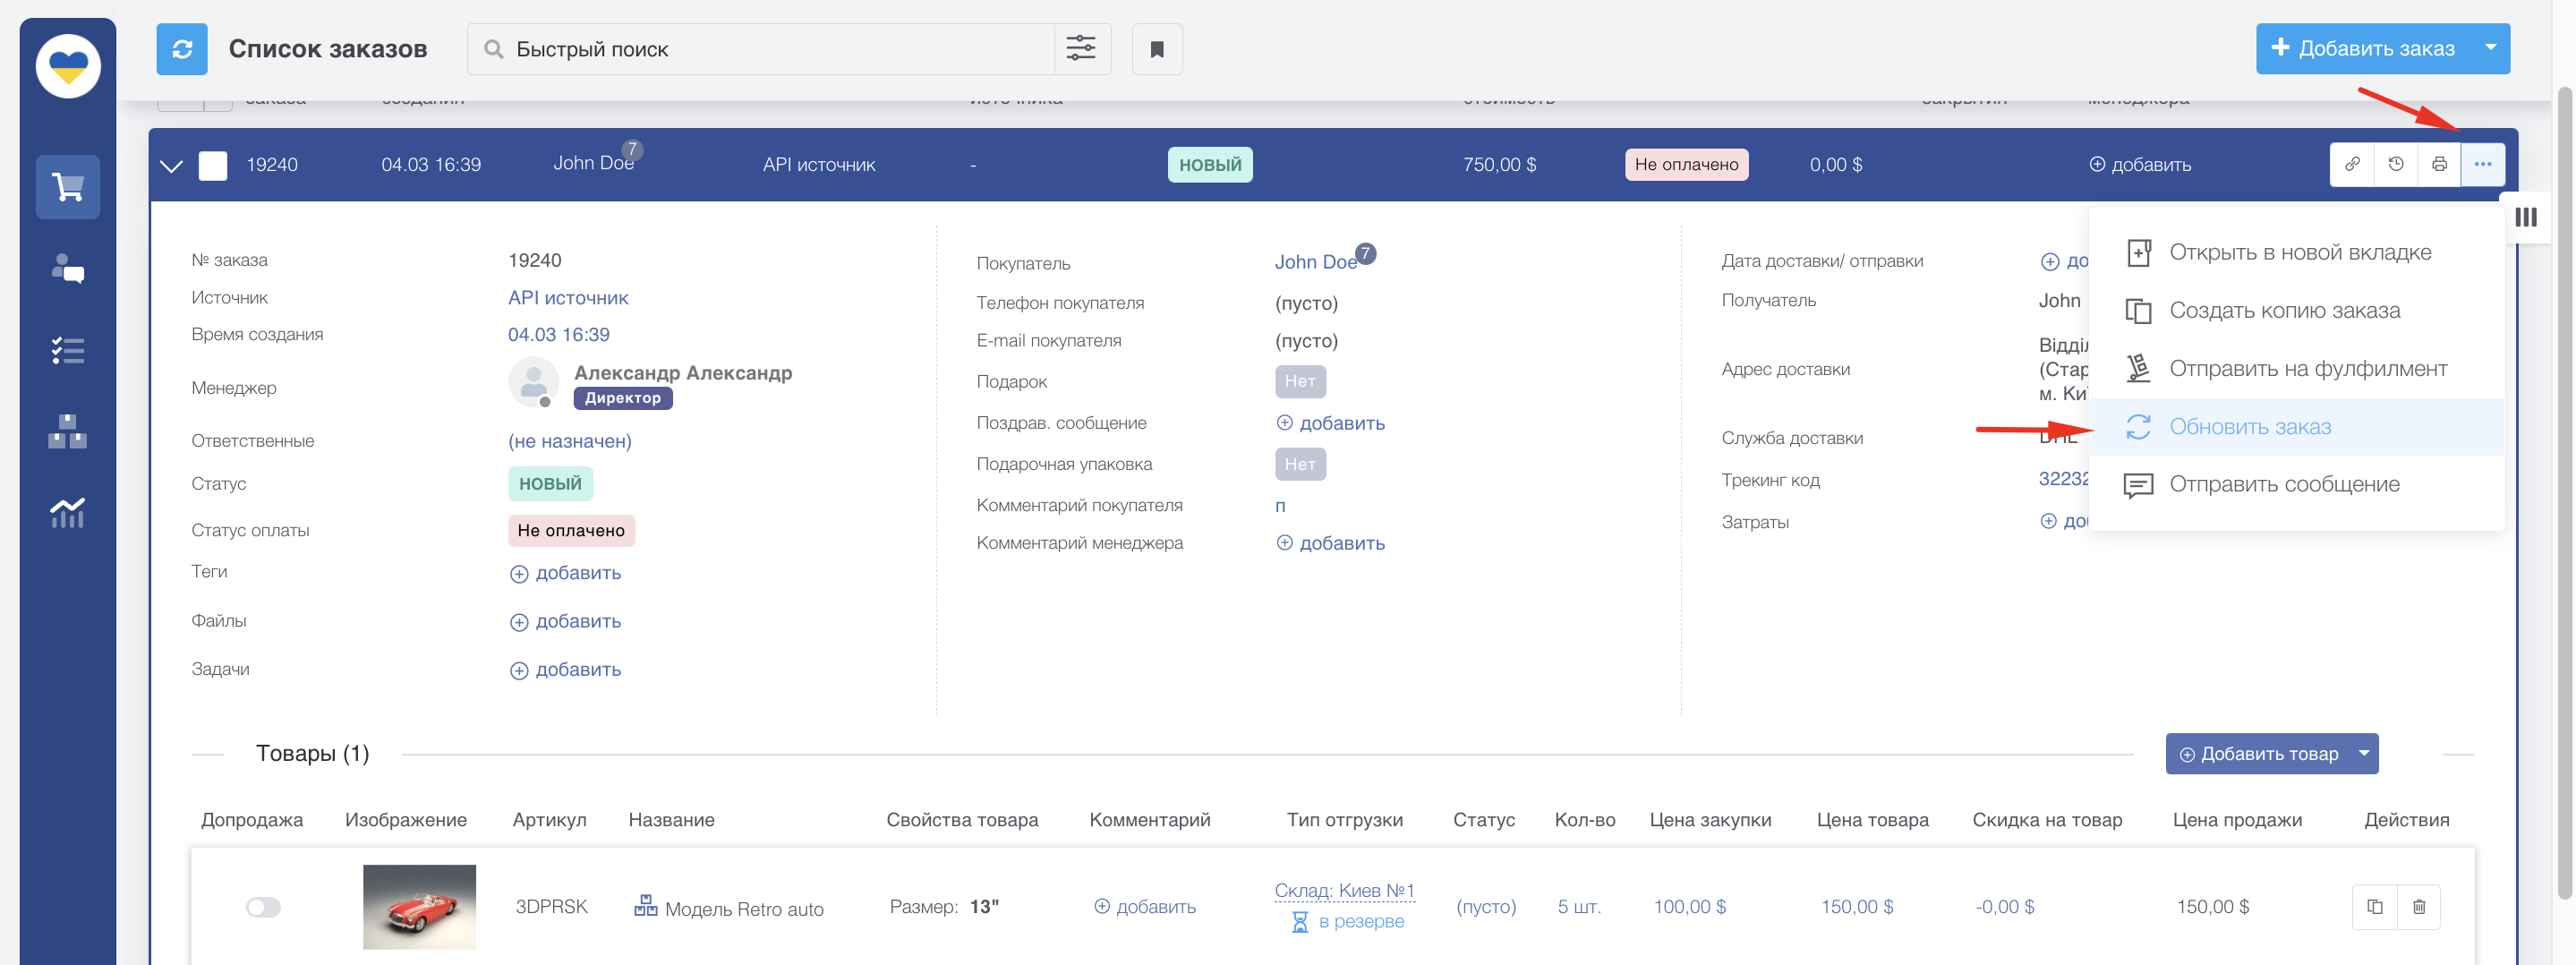Click the Склад: Киев №1 link

[1344, 890]
